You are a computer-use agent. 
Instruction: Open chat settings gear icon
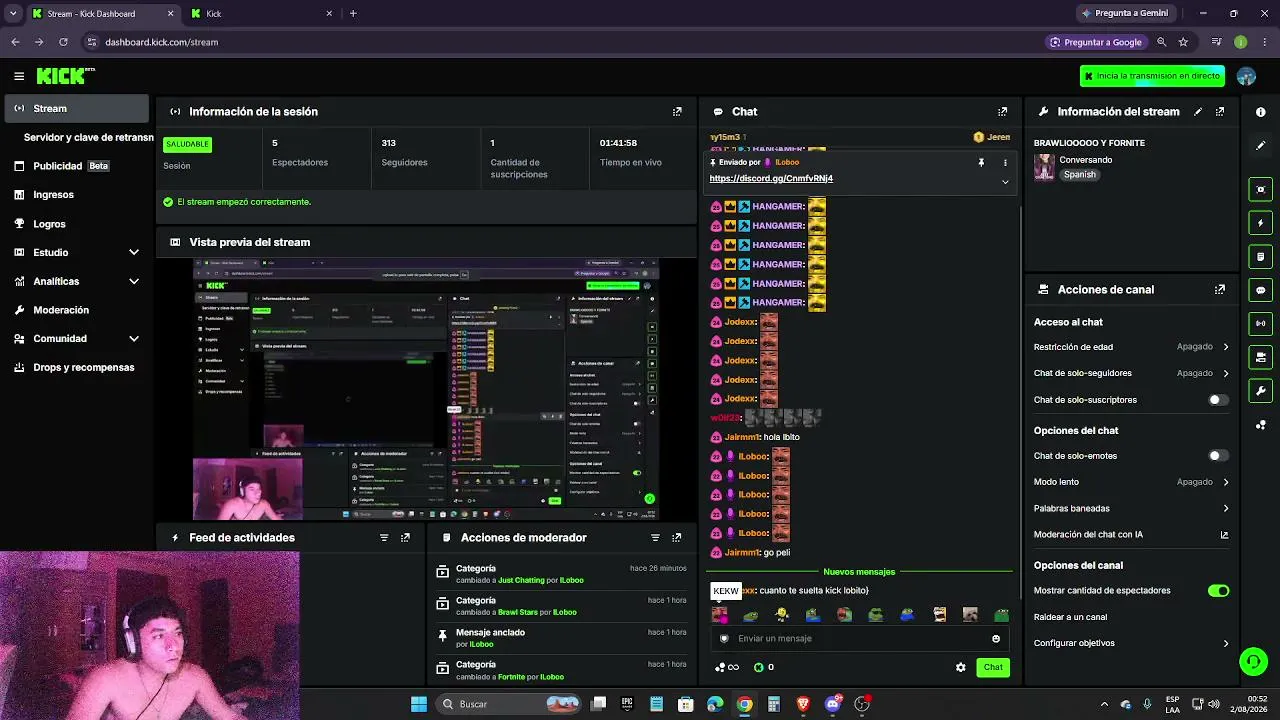961,667
